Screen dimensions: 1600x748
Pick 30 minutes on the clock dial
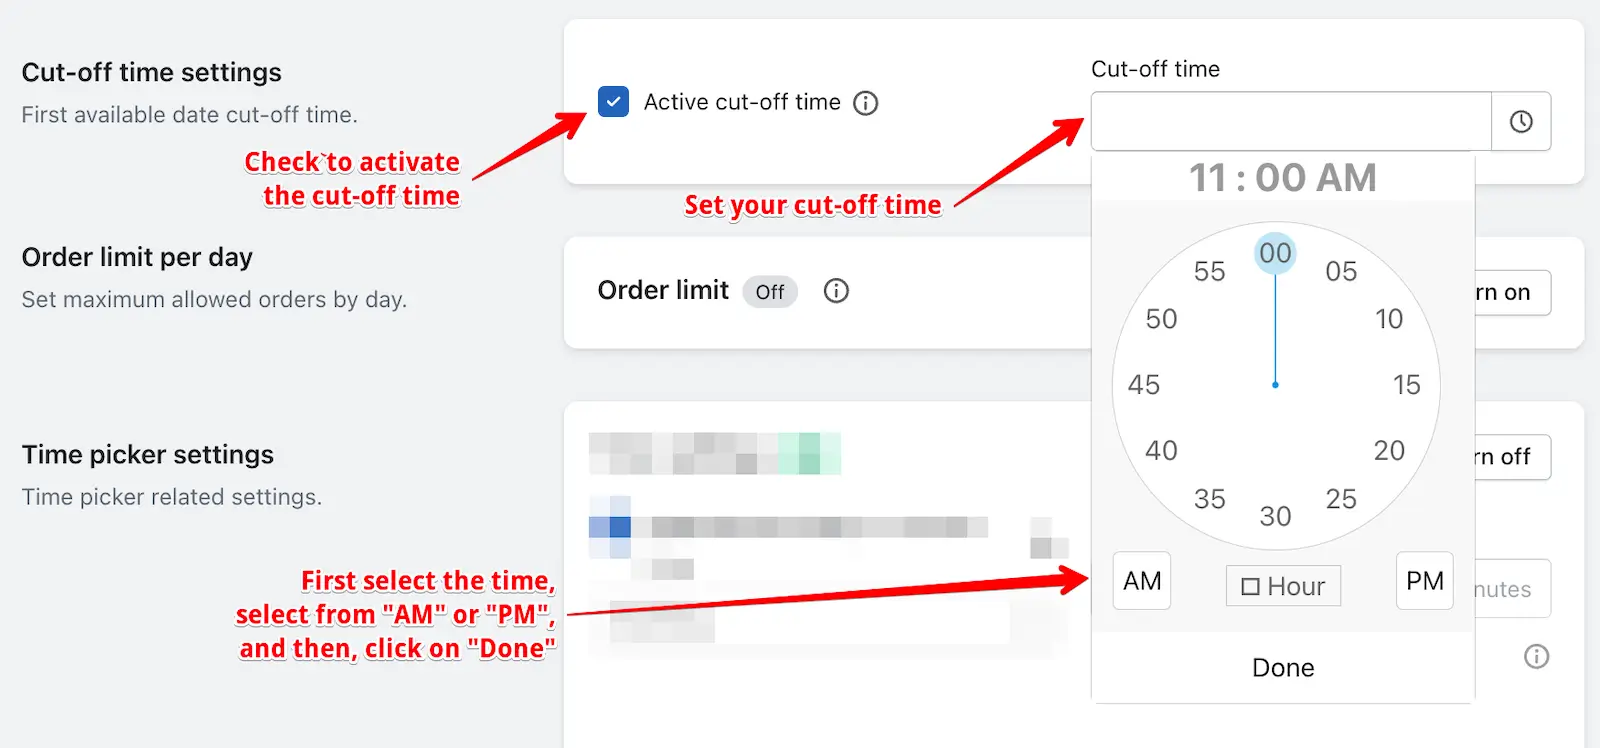coord(1275,516)
